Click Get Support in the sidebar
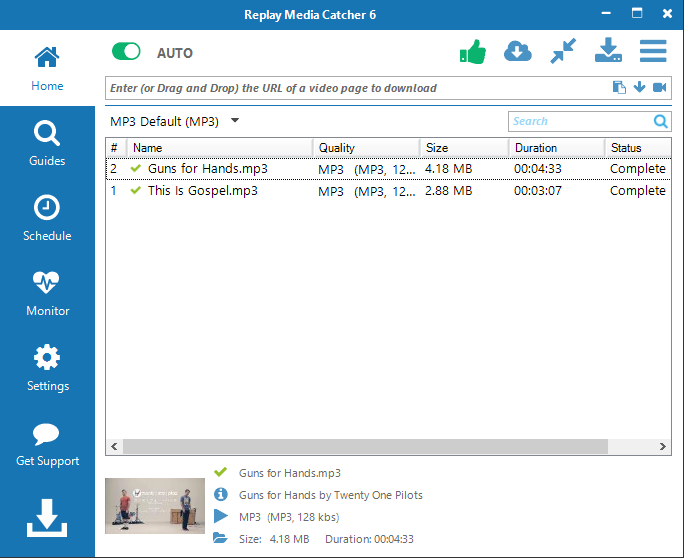The height and width of the screenshot is (558, 684). tap(47, 443)
